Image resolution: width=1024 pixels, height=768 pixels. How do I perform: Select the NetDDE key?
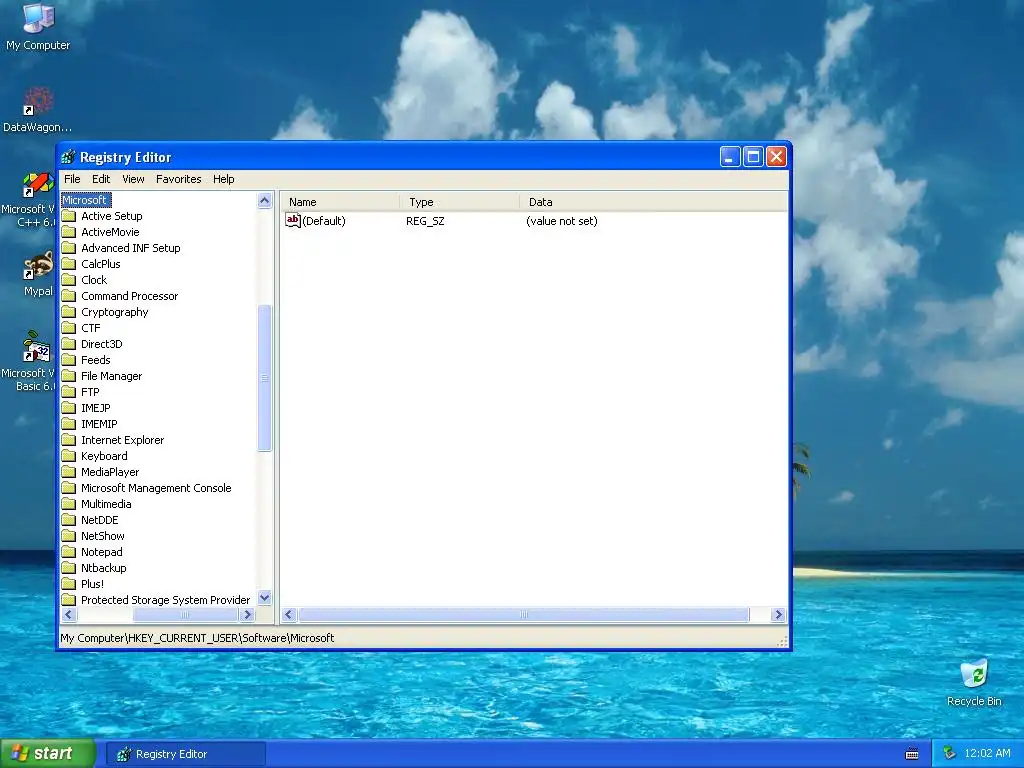(x=99, y=520)
